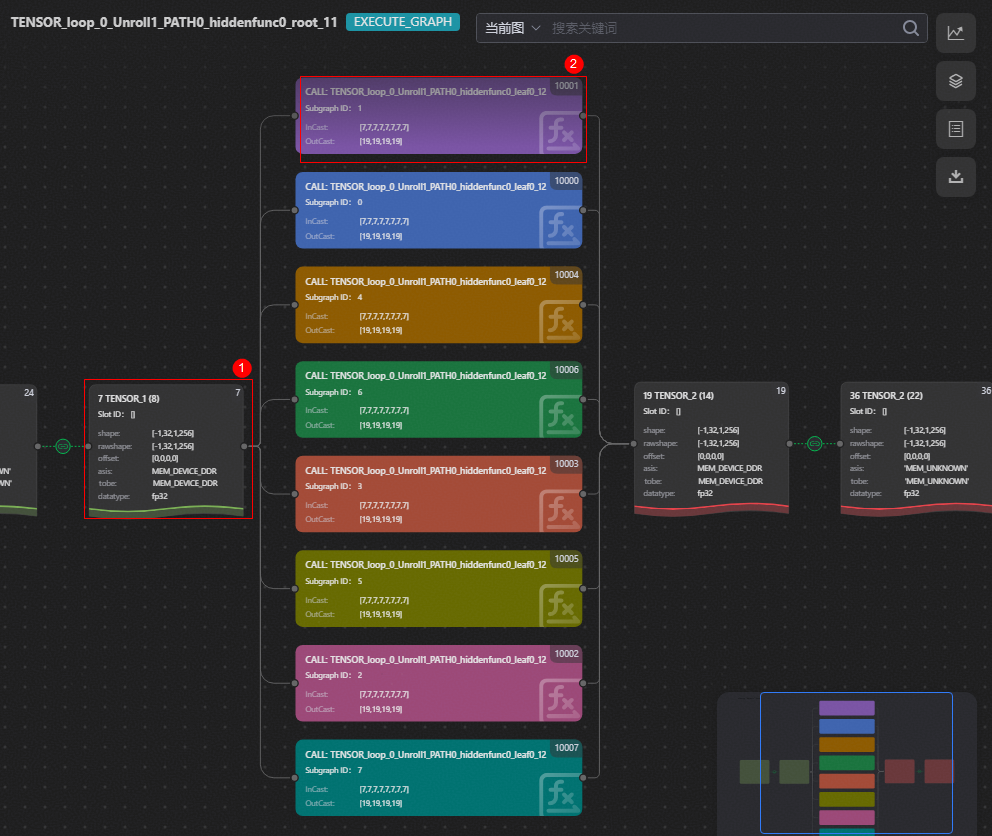Open the 当前图 scope dropdown
Image resolution: width=992 pixels, height=836 pixels.
(x=512, y=29)
